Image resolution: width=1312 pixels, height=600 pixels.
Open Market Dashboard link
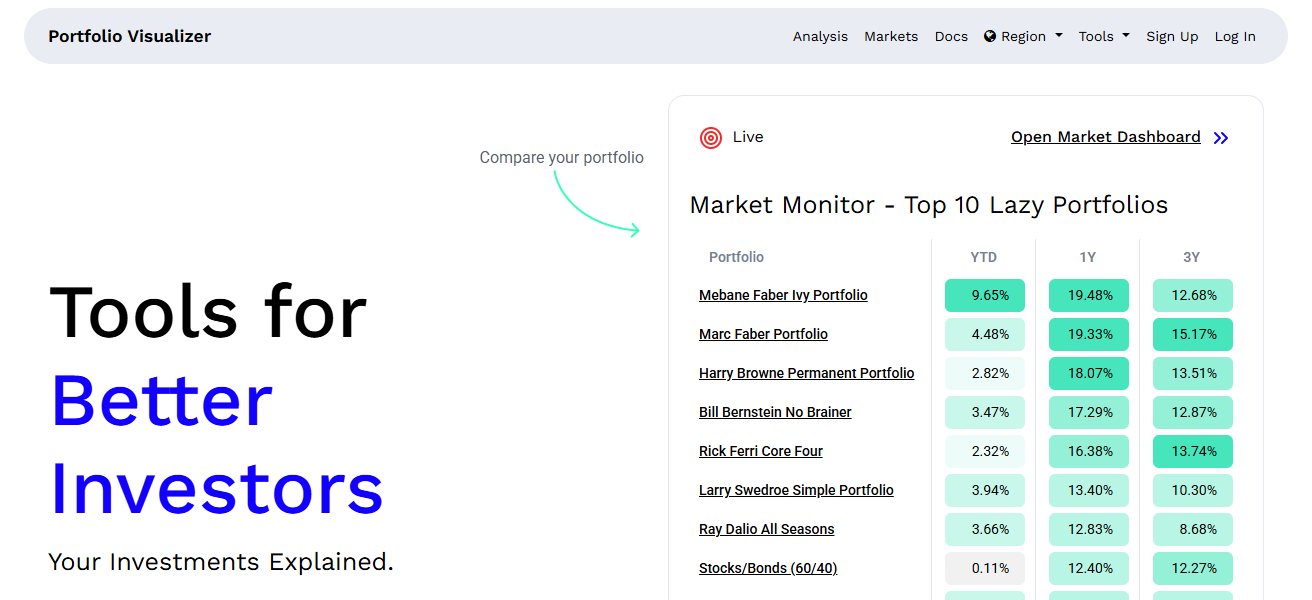pyautogui.click(x=1105, y=137)
